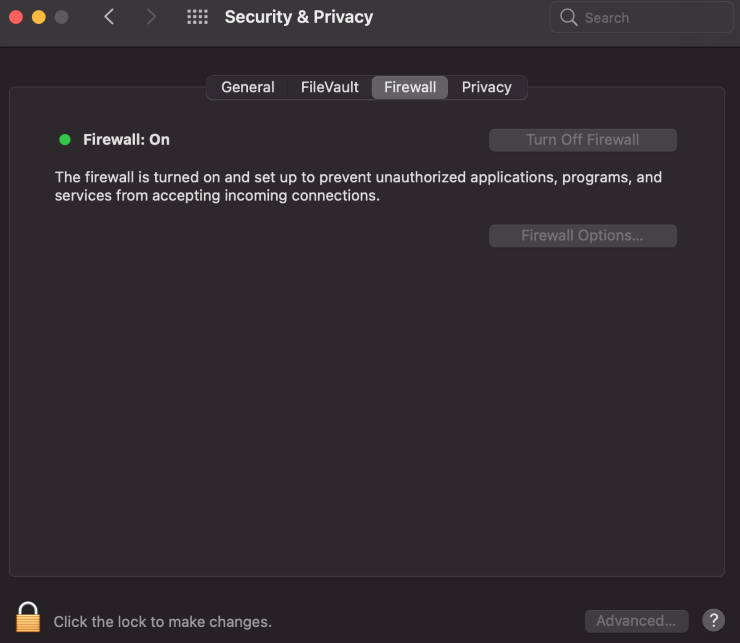
Task: Close the Security & Privacy window
Action: point(16,17)
